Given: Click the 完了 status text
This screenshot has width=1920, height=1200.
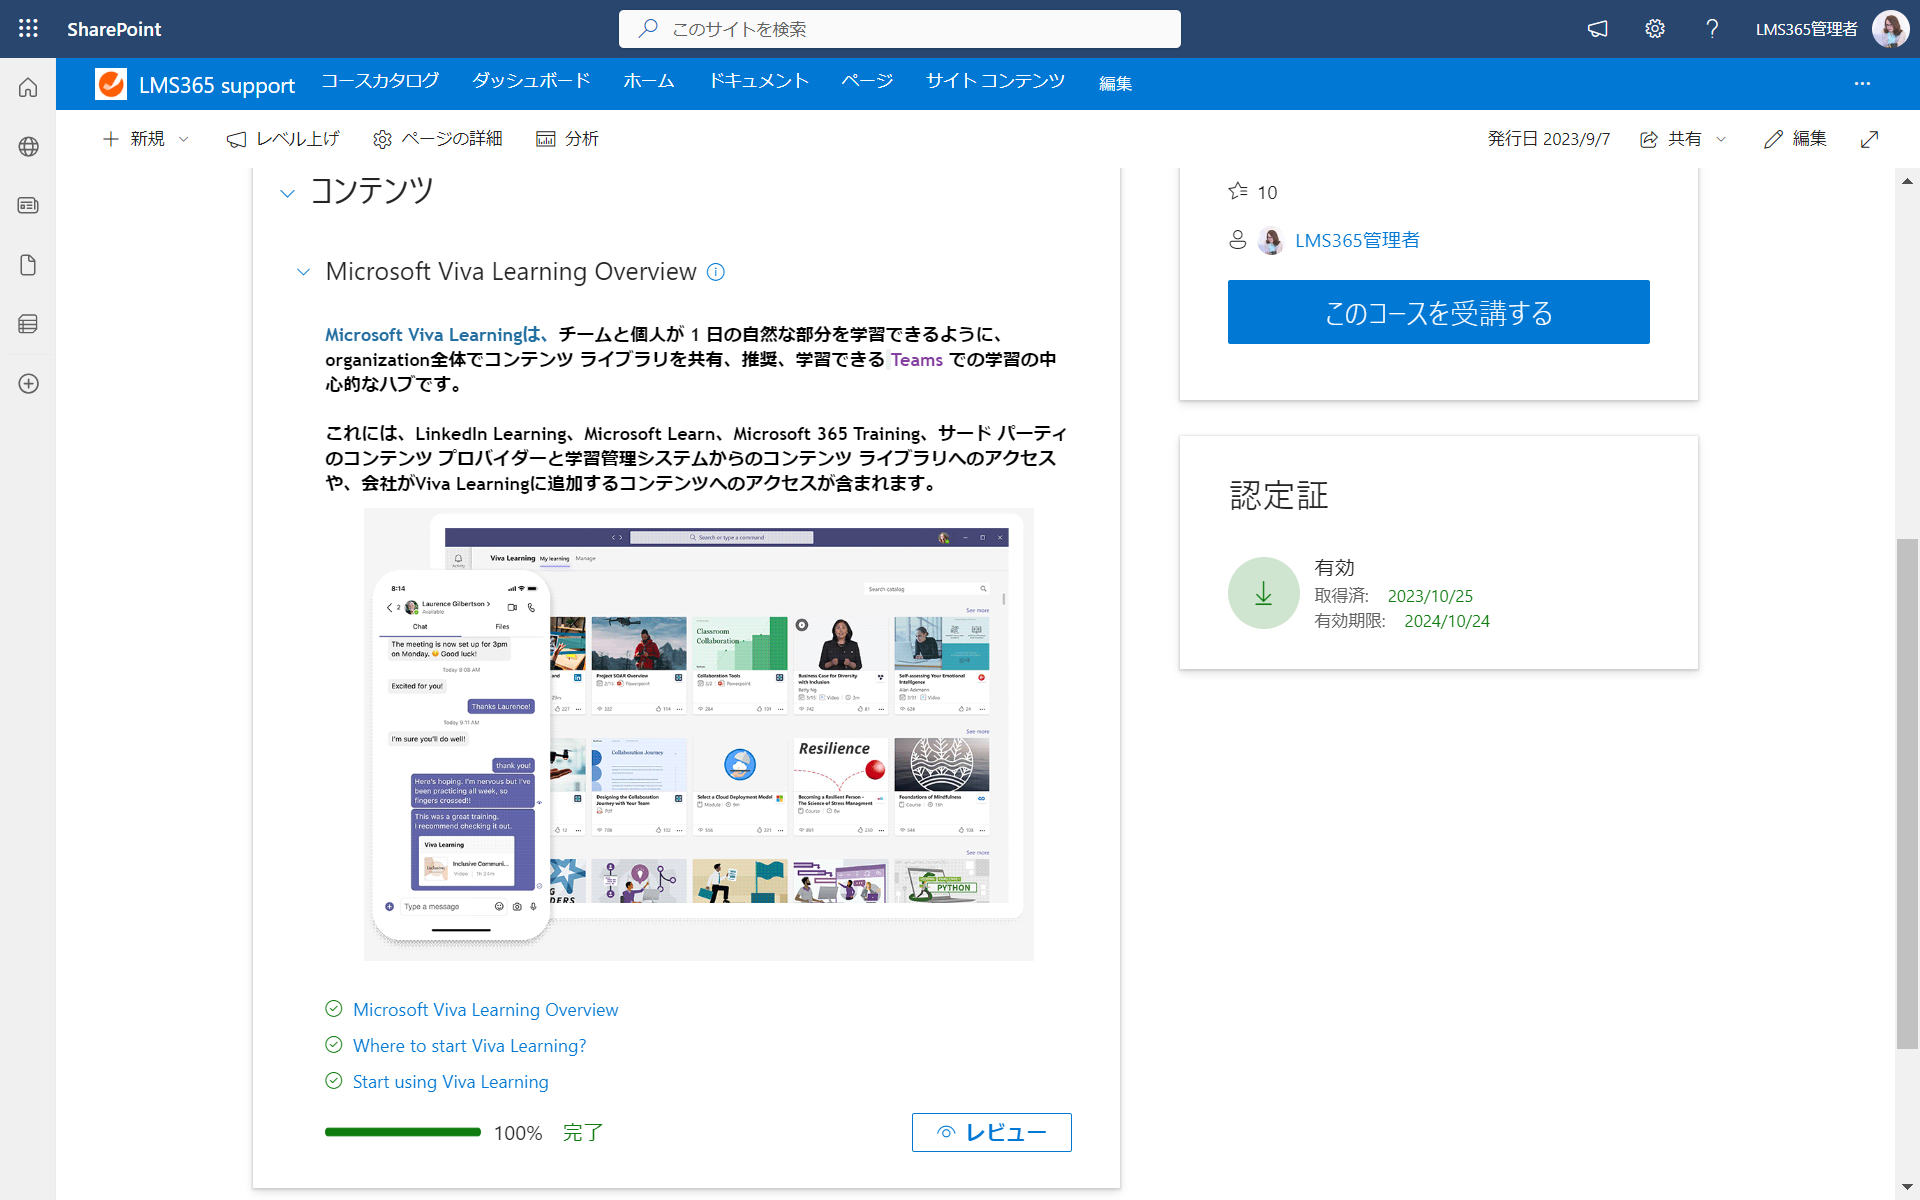Looking at the screenshot, I should (x=582, y=1132).
